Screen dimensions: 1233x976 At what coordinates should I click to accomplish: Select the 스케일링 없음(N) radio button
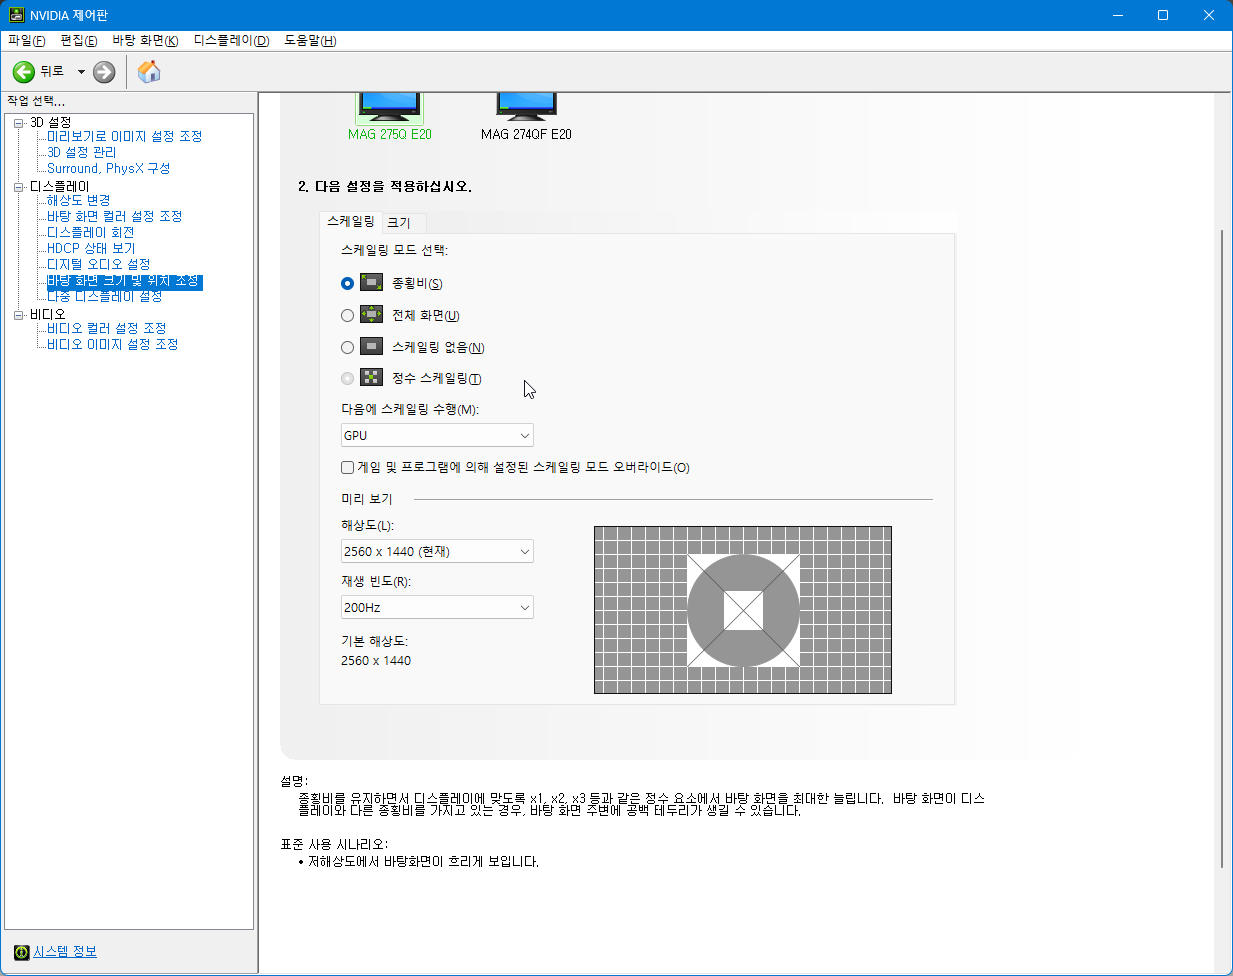coord(347,347)
